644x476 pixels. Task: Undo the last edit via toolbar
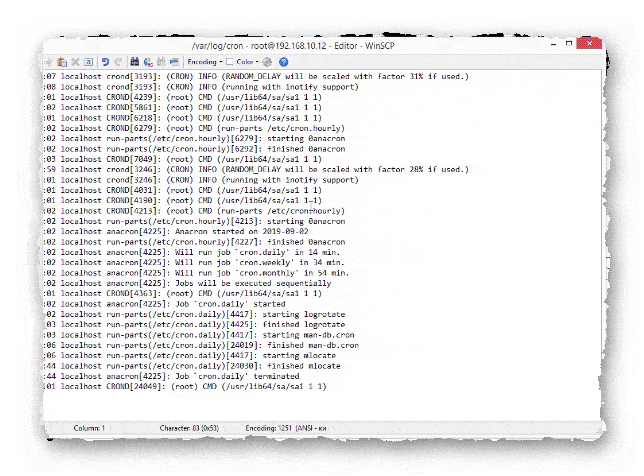[x=105, y=61]
